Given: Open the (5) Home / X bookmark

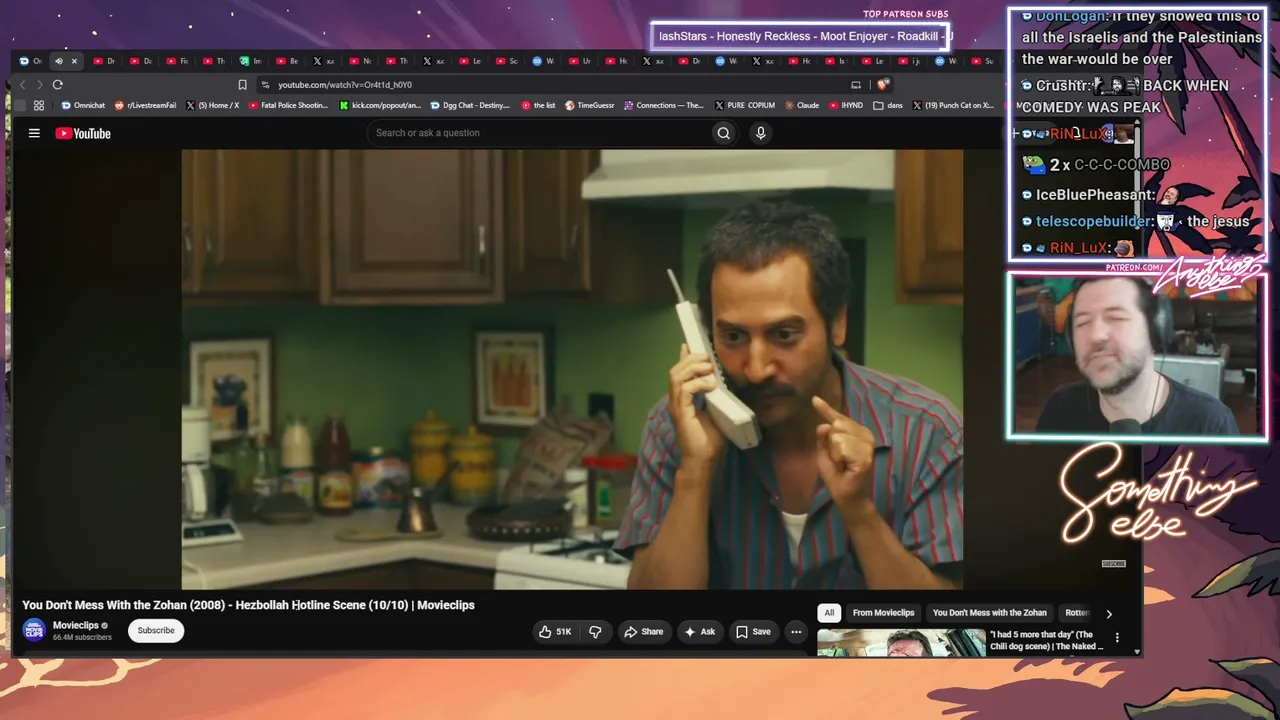Looking at the screenshot, I should click(x=212, y=105).
